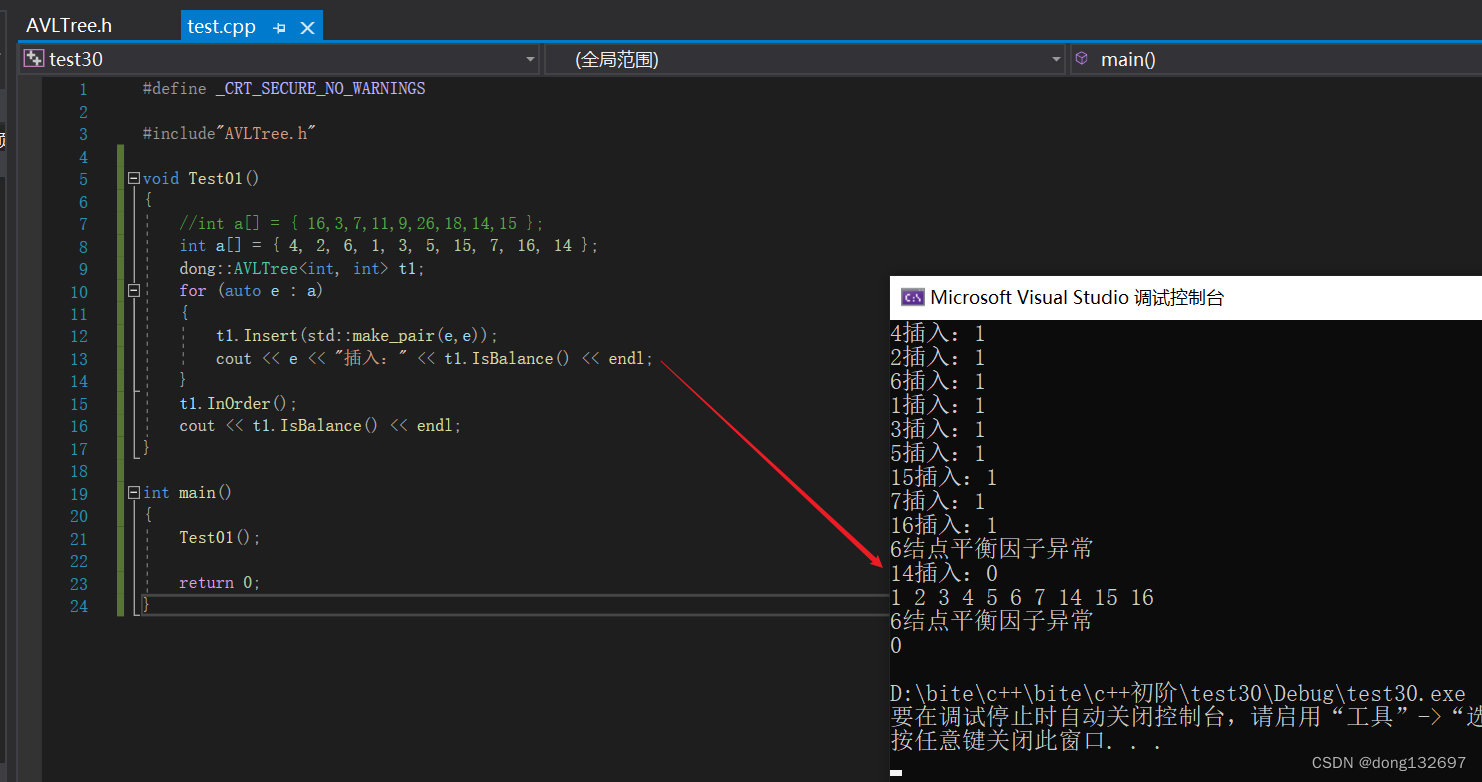The image size is (1482, 782).
Task: Click the console window icon in the 调试控制台 title bar
Action: coord(911,297)
